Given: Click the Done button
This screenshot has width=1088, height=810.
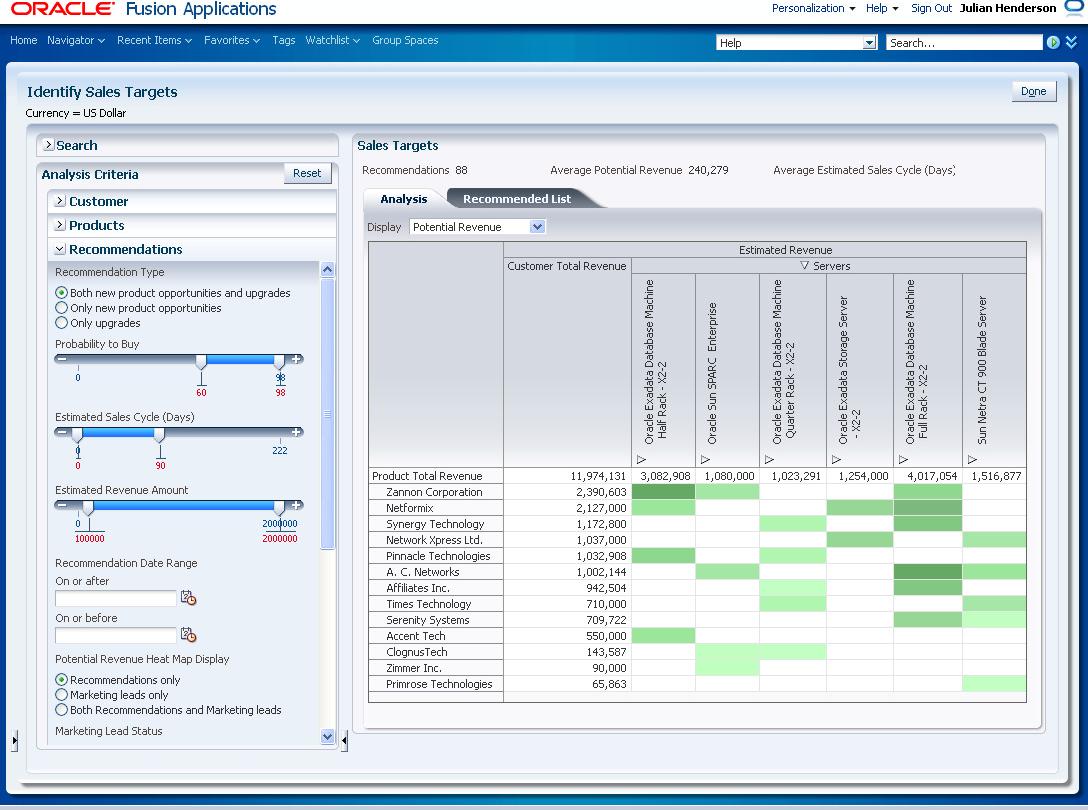Looking at the screenshot, I should (1034, 91).
